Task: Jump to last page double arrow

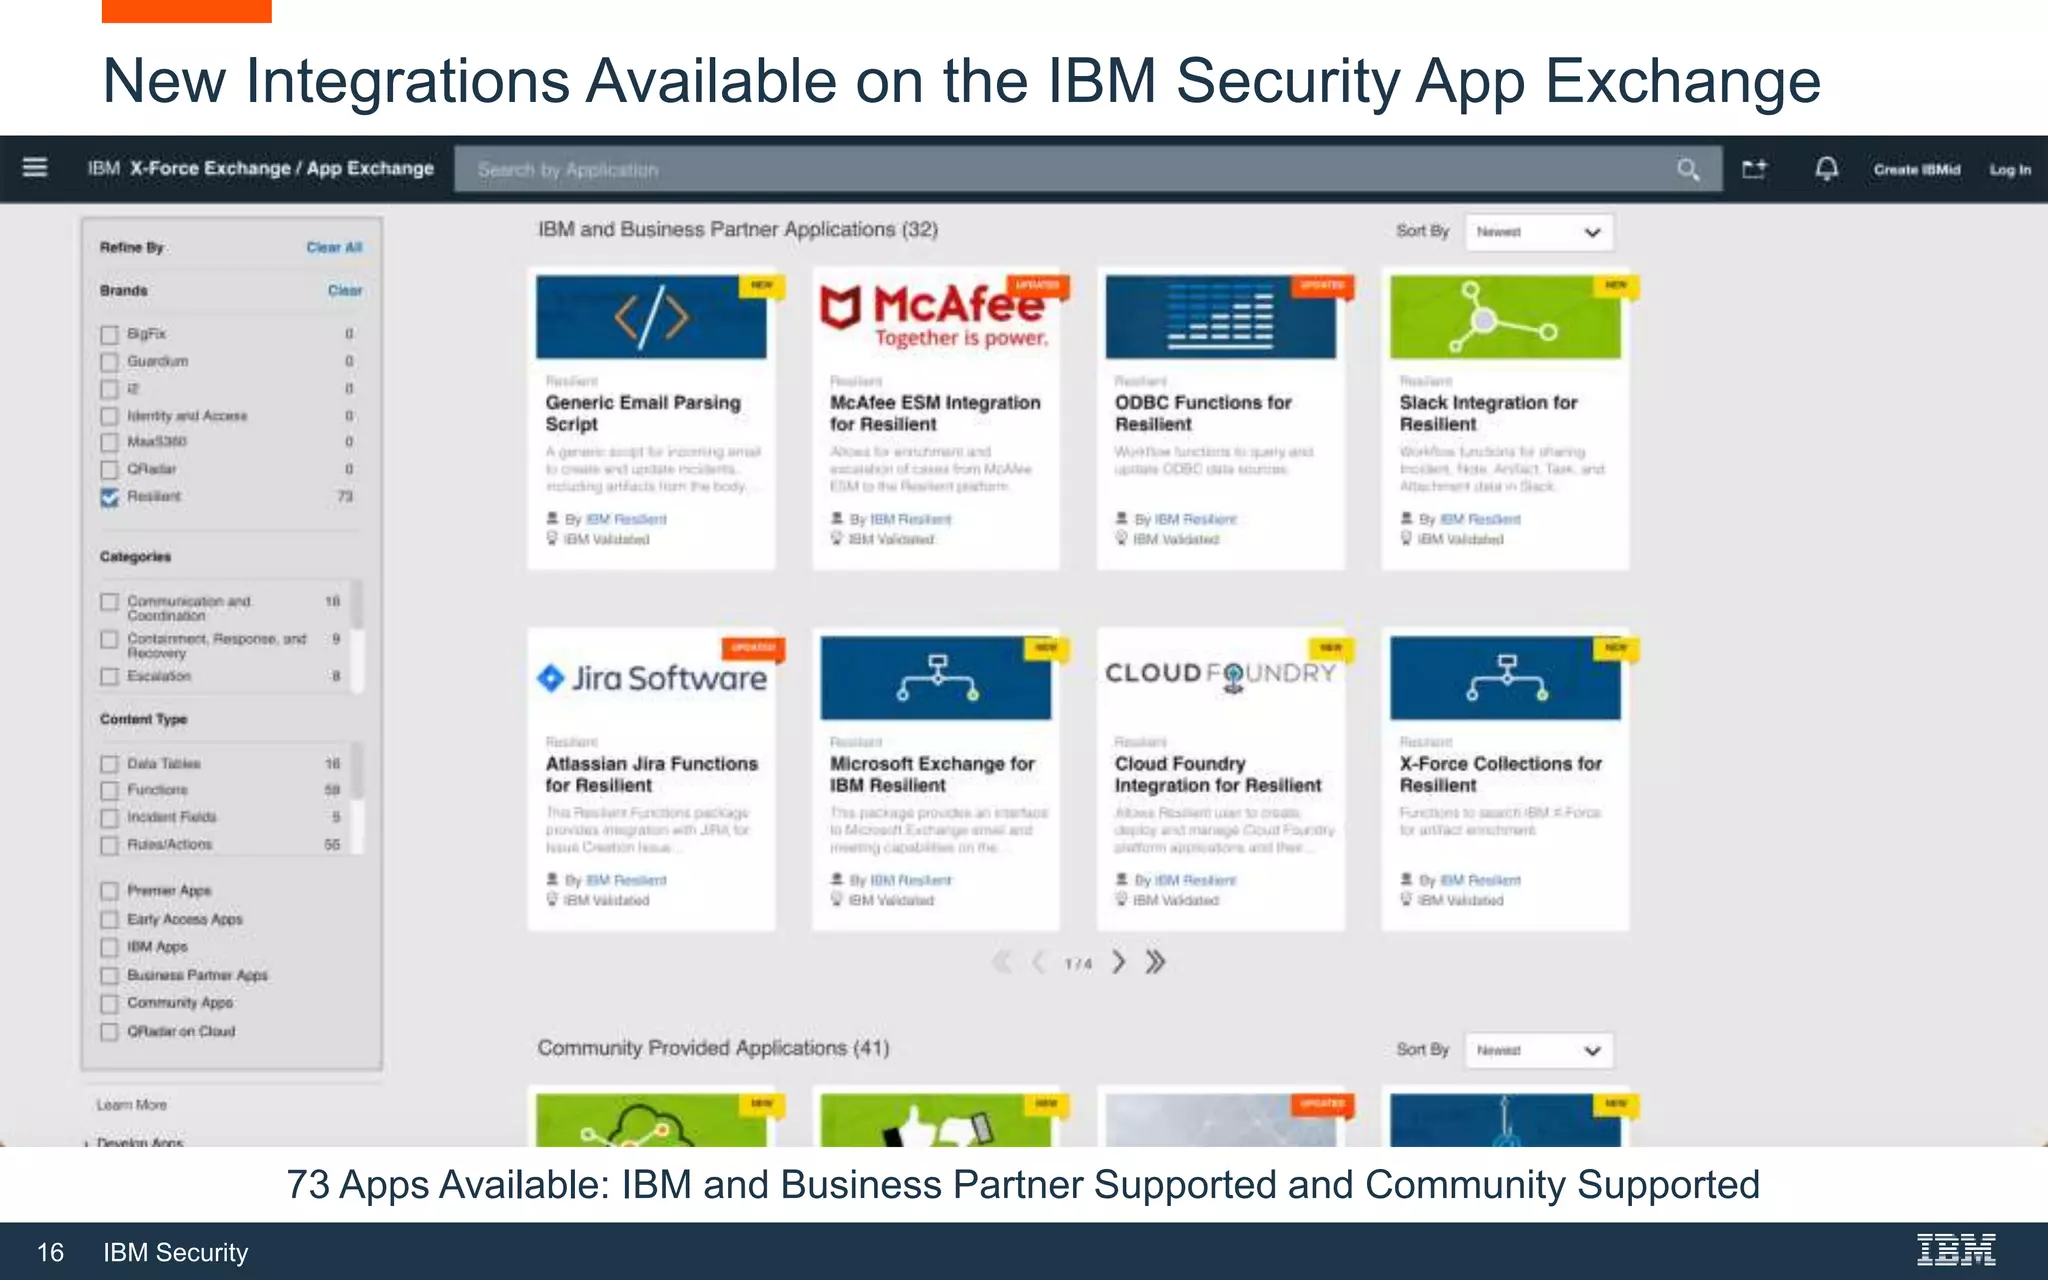Action: (1155, 962)
